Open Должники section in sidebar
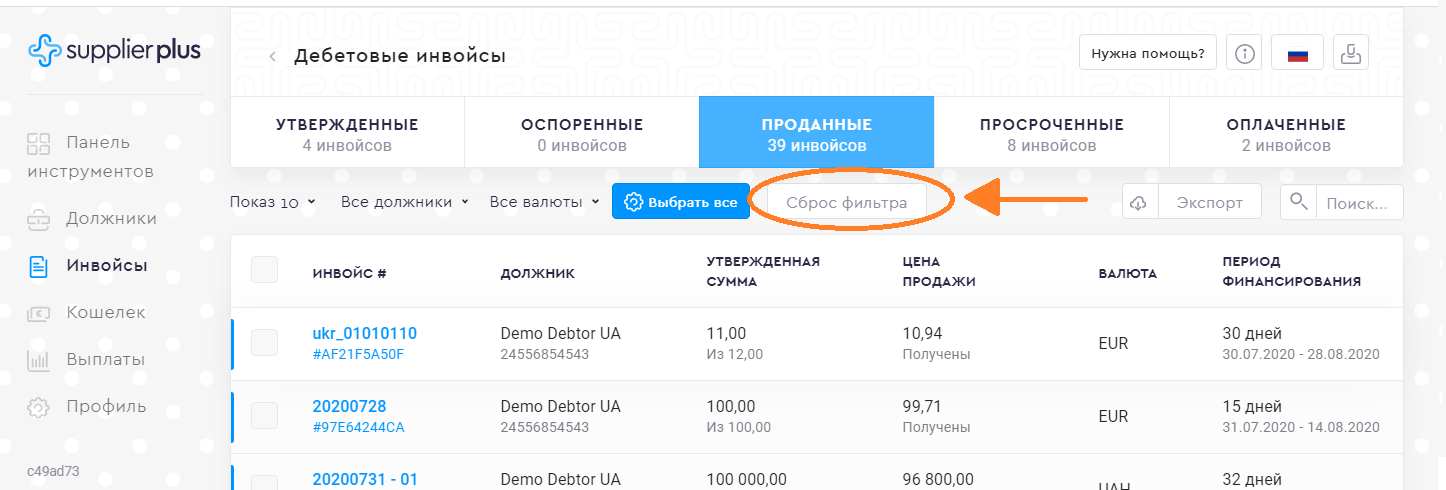 (111, 218)
